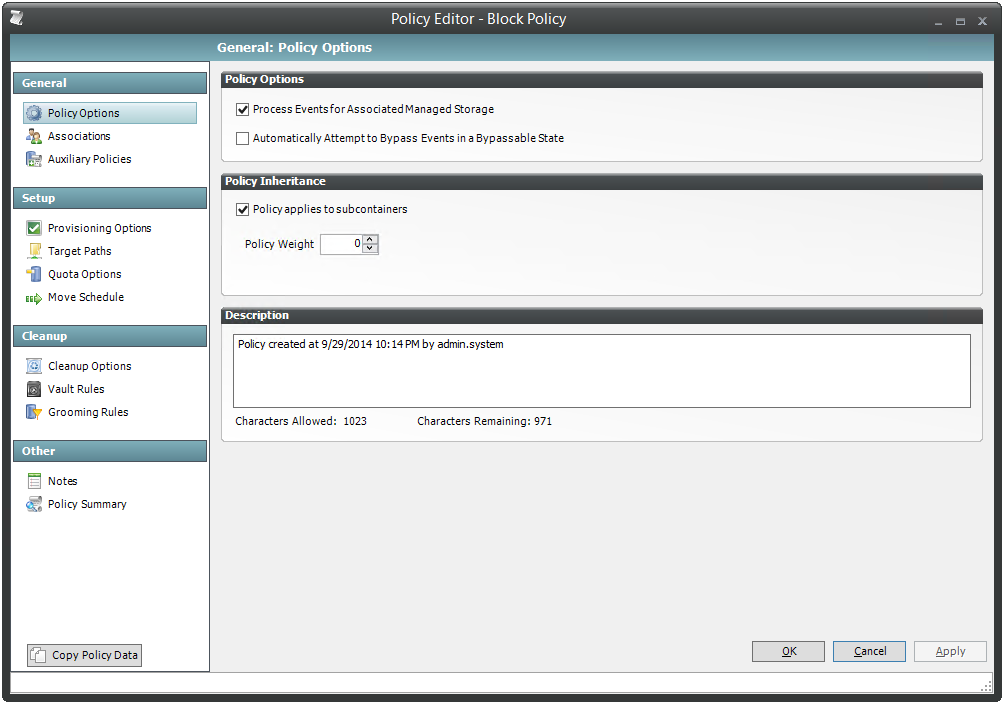Click the Target Paths icon
1004x704 pixels.
(x=34, y=251)
